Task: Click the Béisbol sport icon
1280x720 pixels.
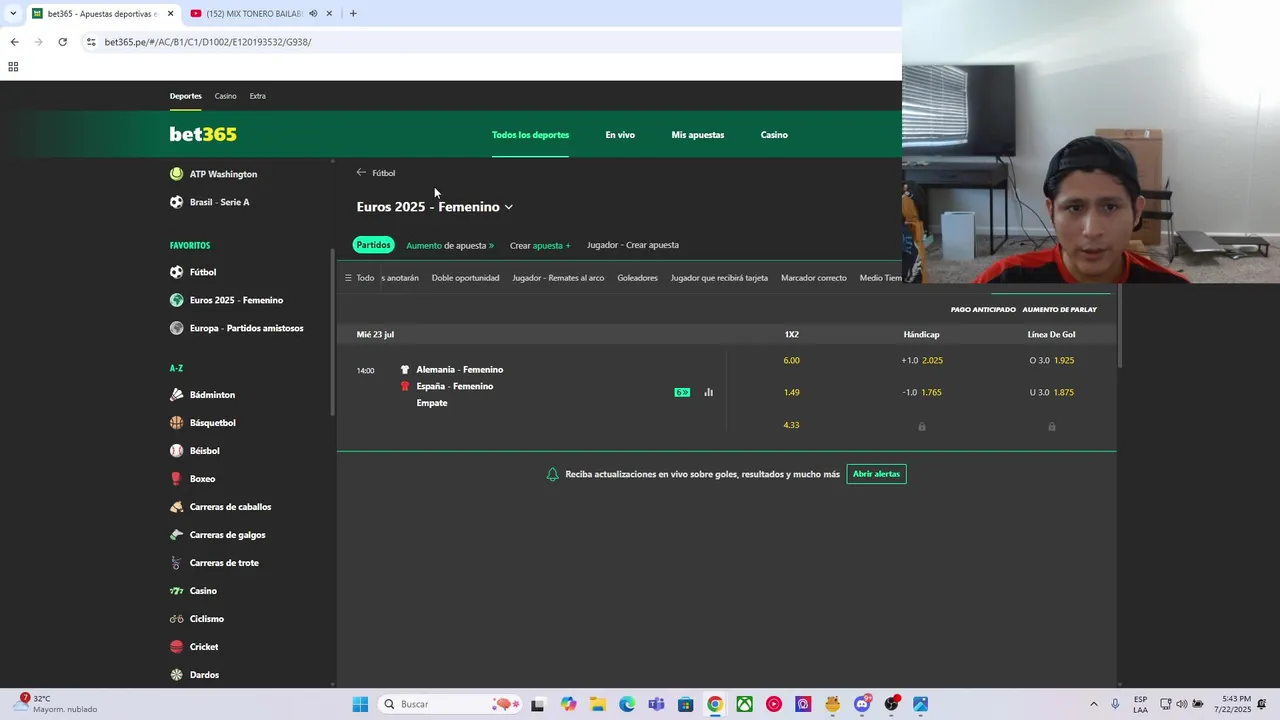Action: pyautogui.click(x=176, y=451)
